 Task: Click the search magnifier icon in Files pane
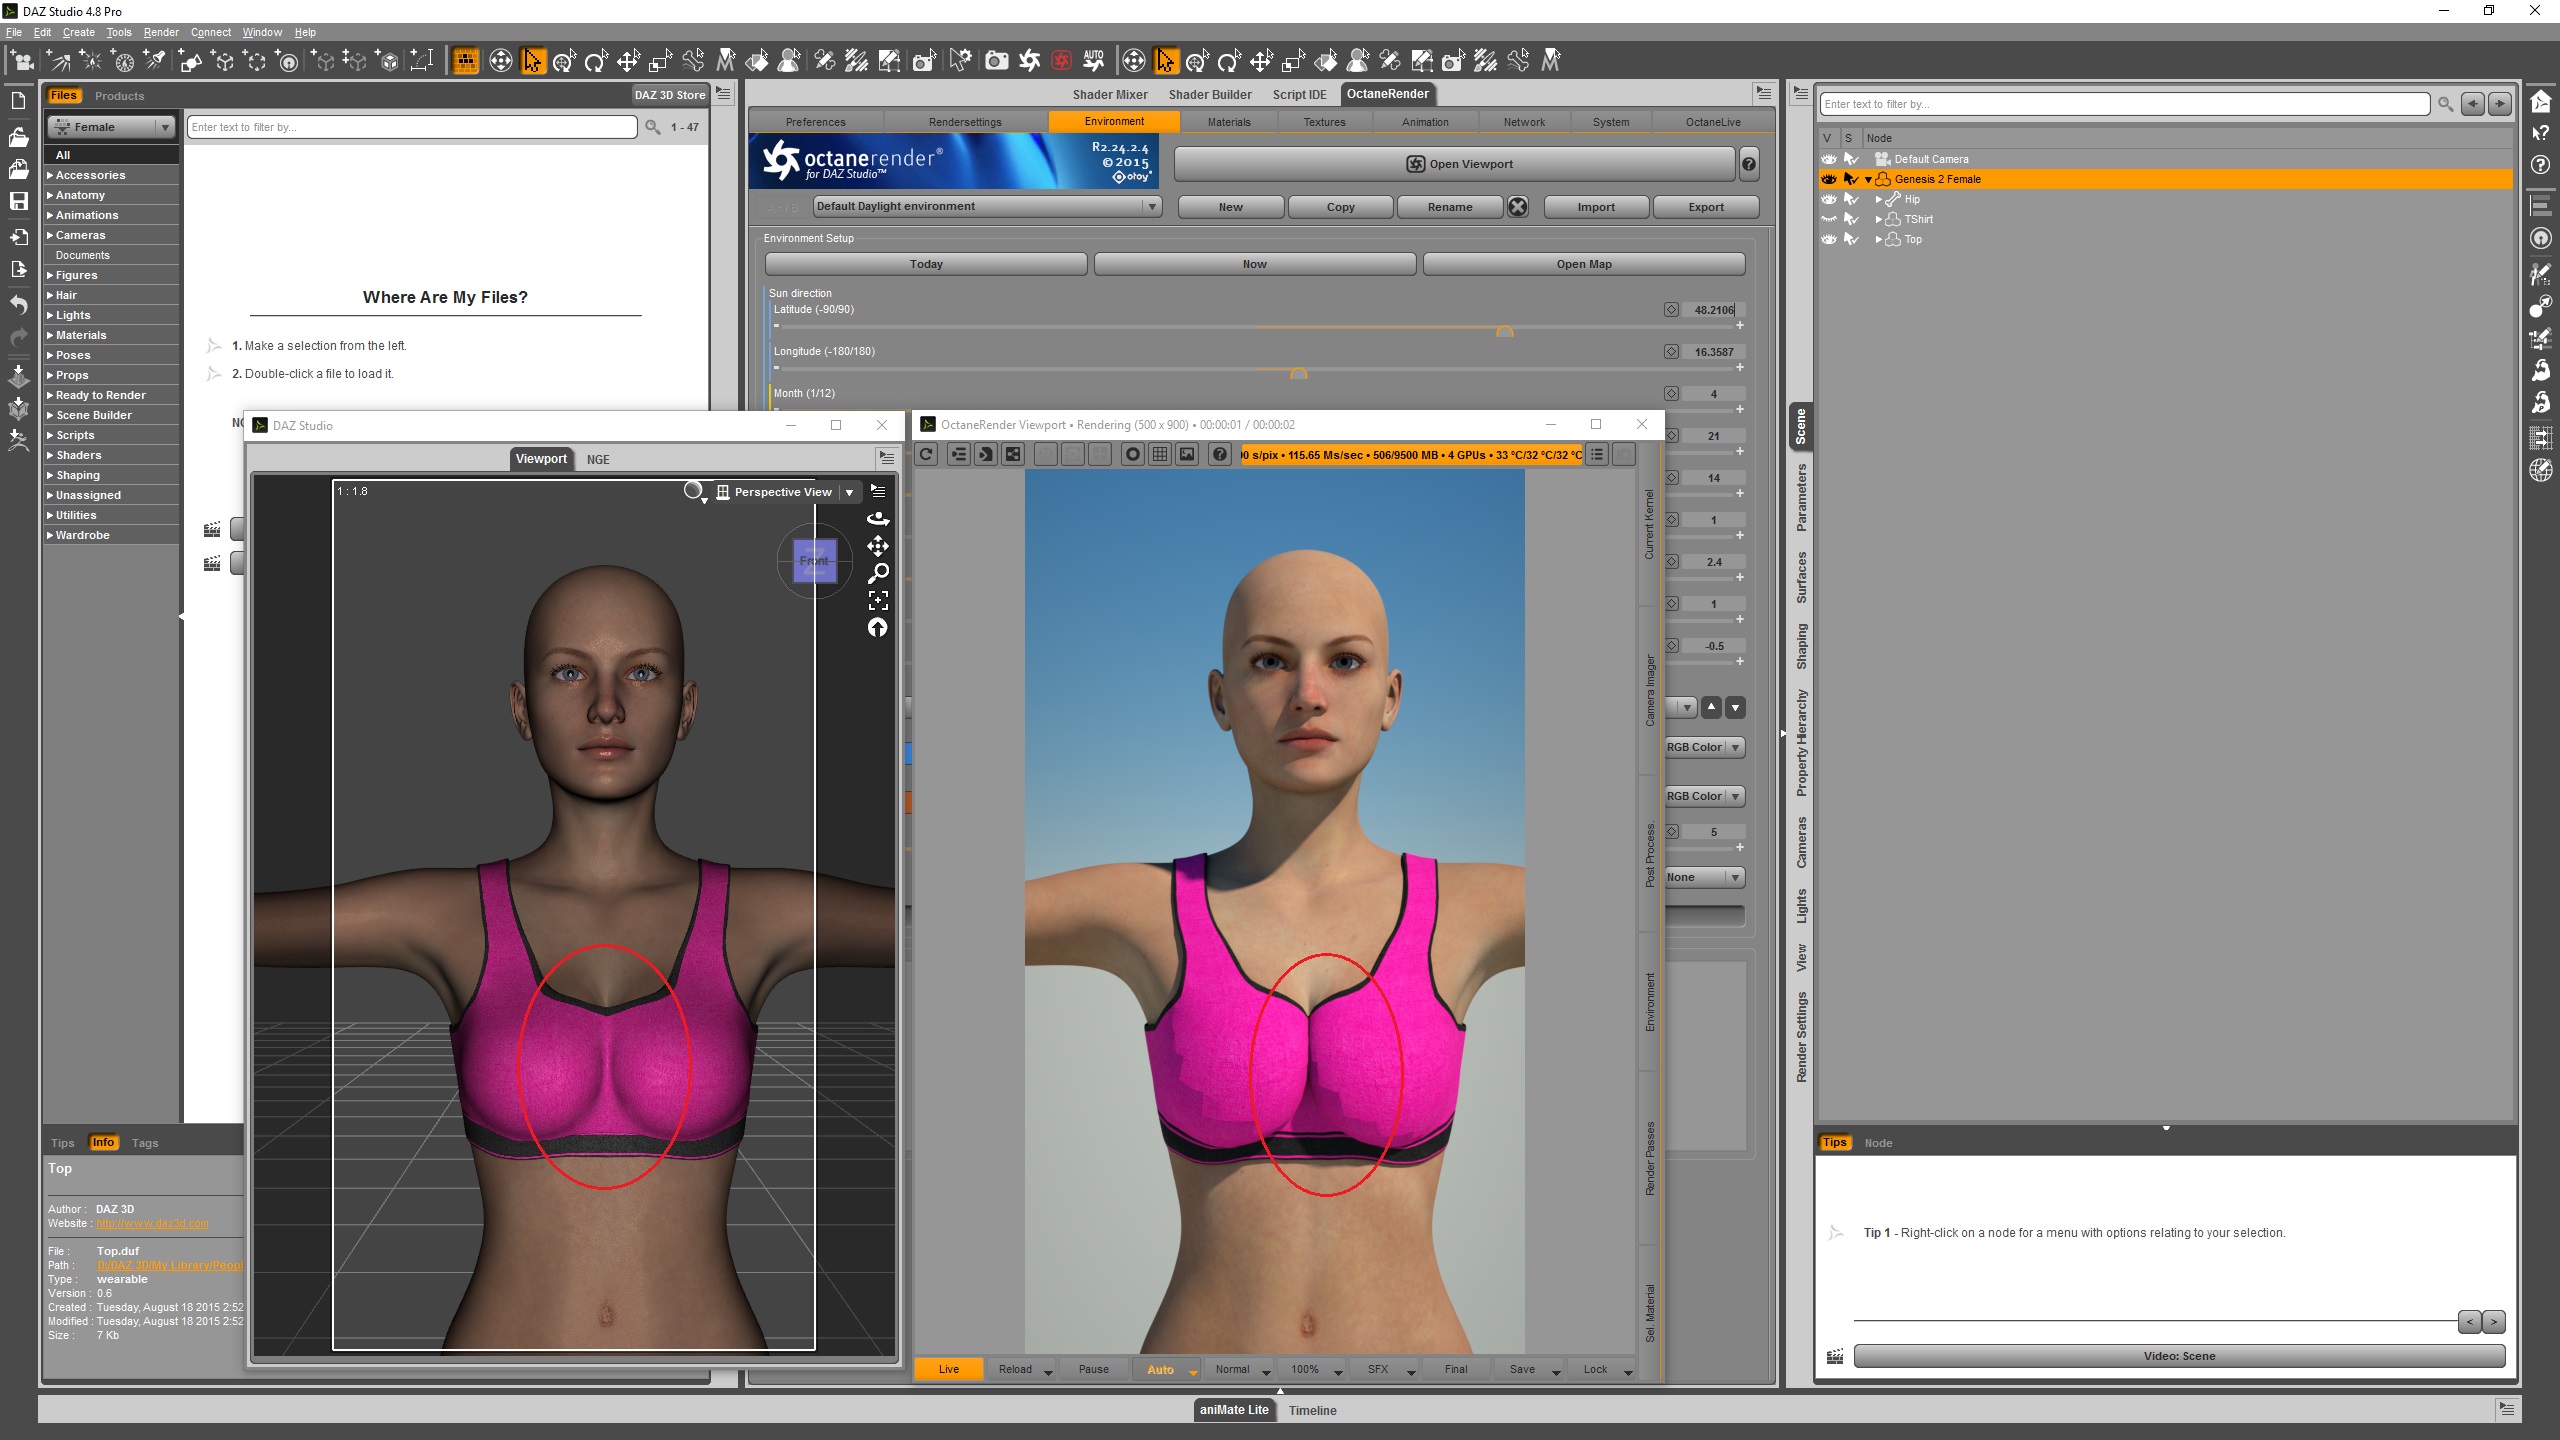[x=653, y=127]
